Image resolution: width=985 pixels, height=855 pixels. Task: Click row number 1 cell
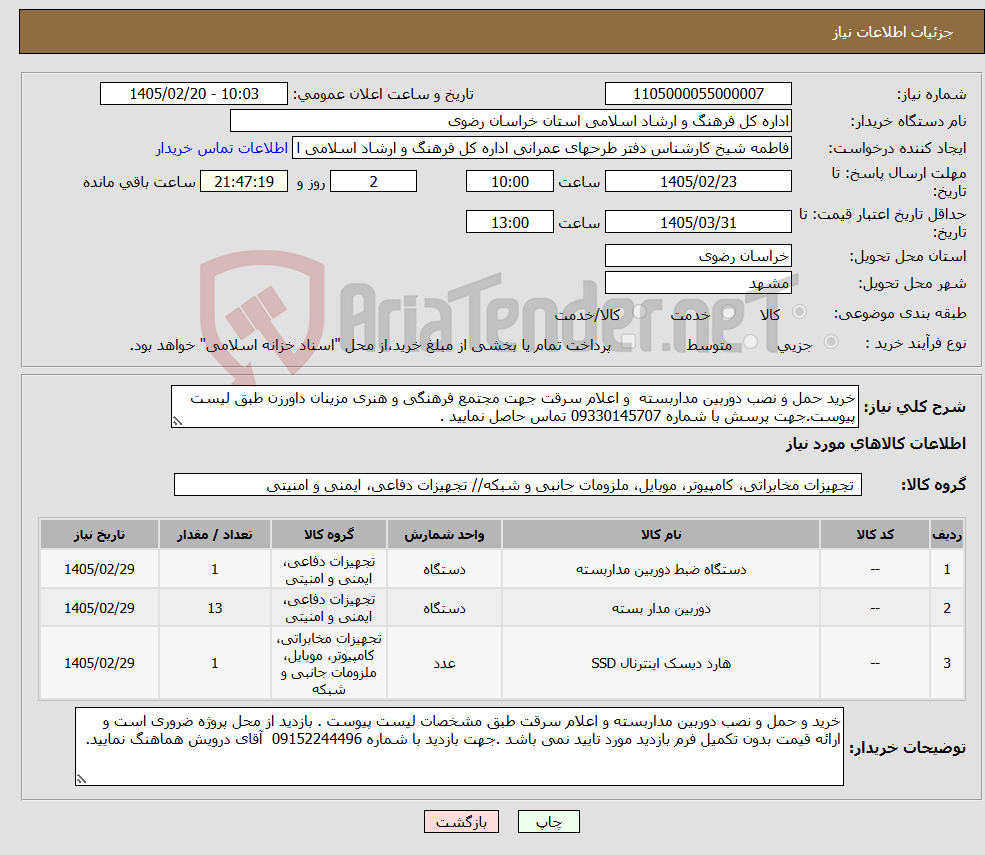click(947, 570)
